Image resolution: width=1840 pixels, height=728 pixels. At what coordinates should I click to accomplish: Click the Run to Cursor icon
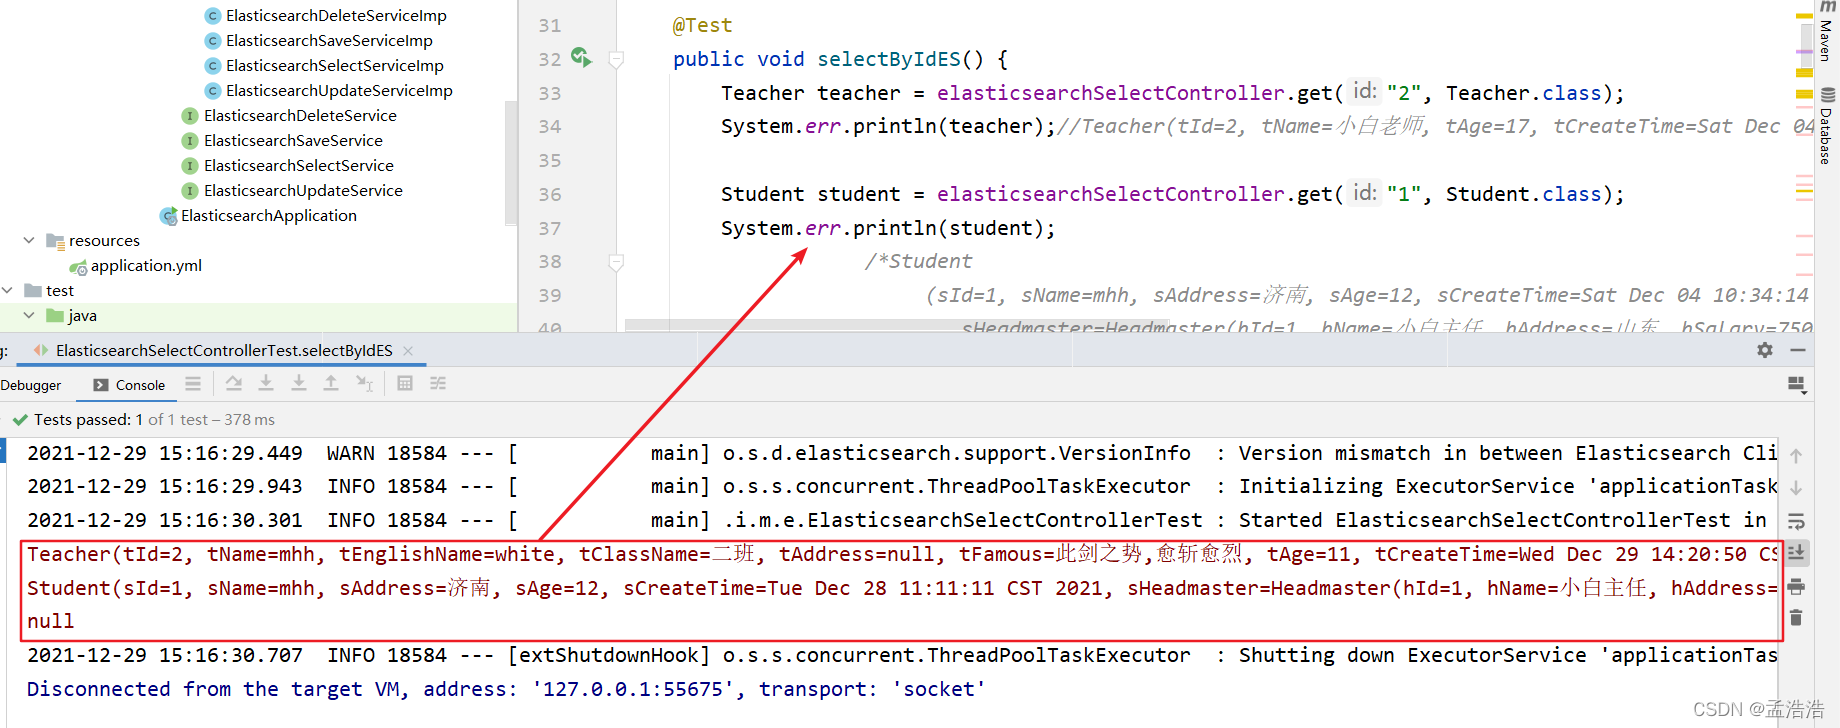[365, 384]
